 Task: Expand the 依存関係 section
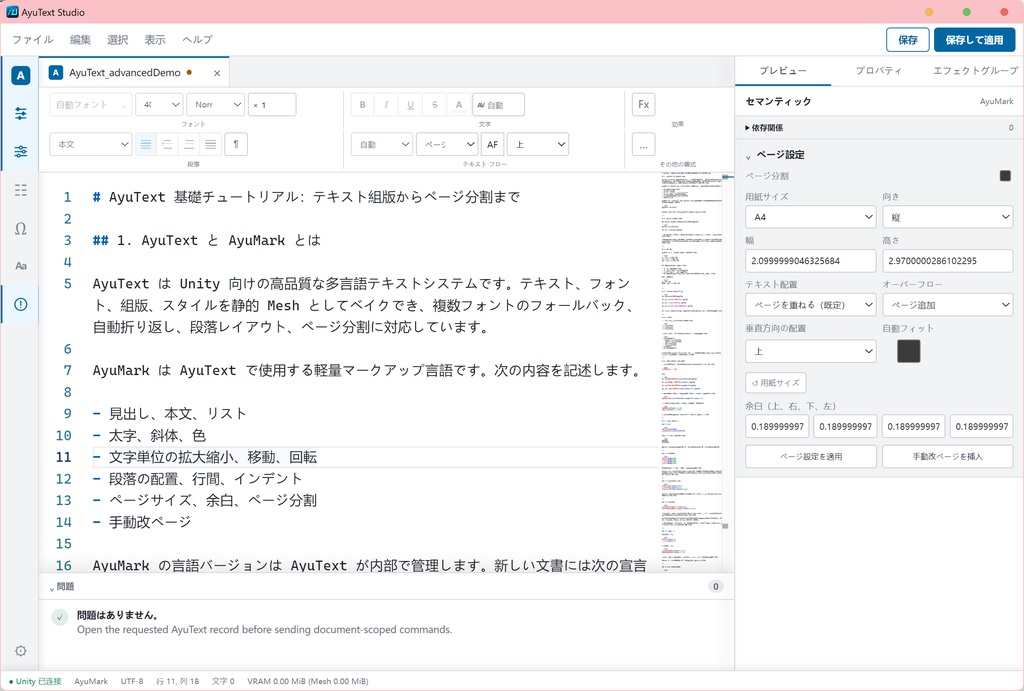pyautogui.click(x=879, y=127)
